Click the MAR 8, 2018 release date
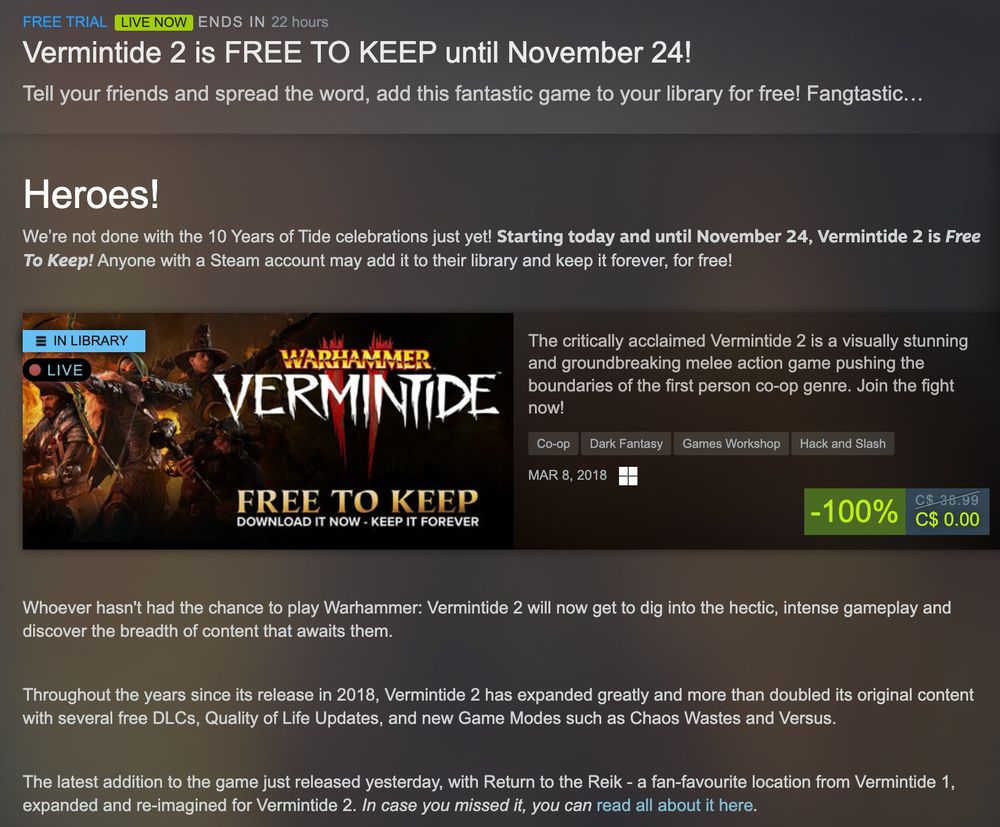This screenshot has width=1000, height=827. click(567, 475)
